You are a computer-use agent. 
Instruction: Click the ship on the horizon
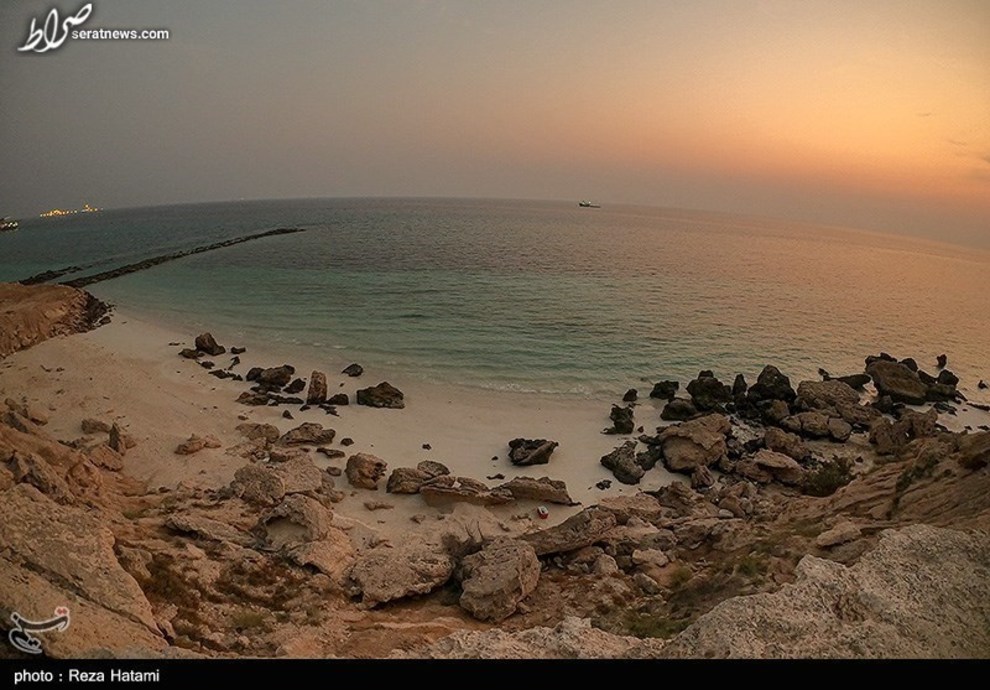[x=589, y=204]
